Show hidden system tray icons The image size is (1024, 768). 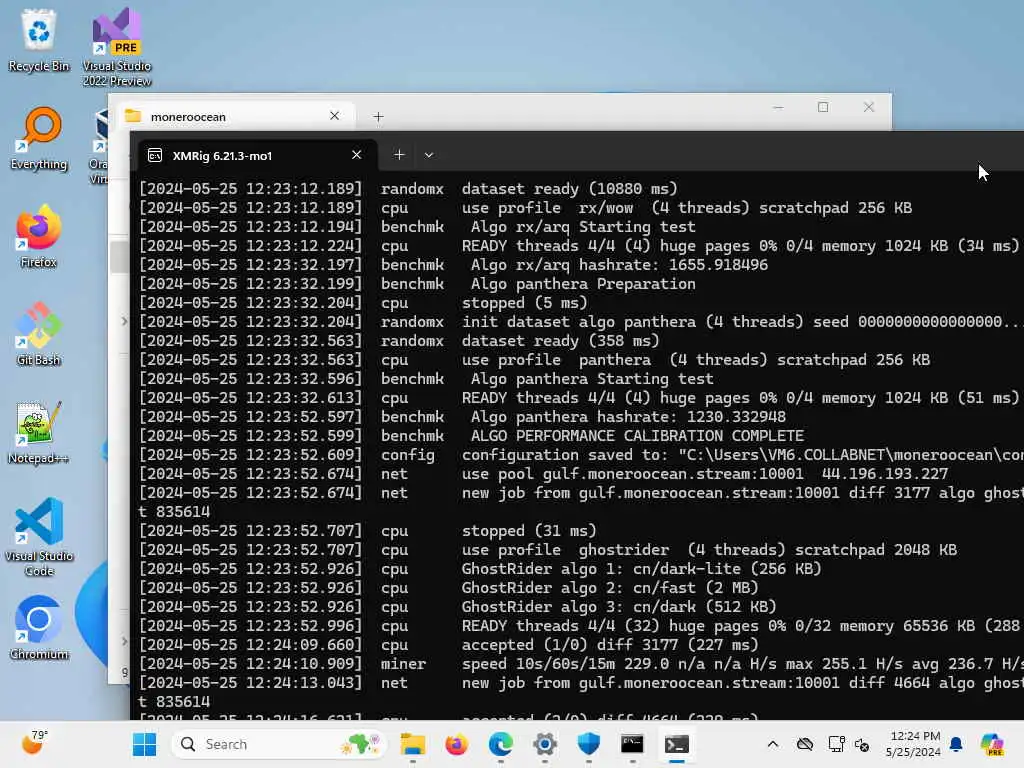[773, 744]
